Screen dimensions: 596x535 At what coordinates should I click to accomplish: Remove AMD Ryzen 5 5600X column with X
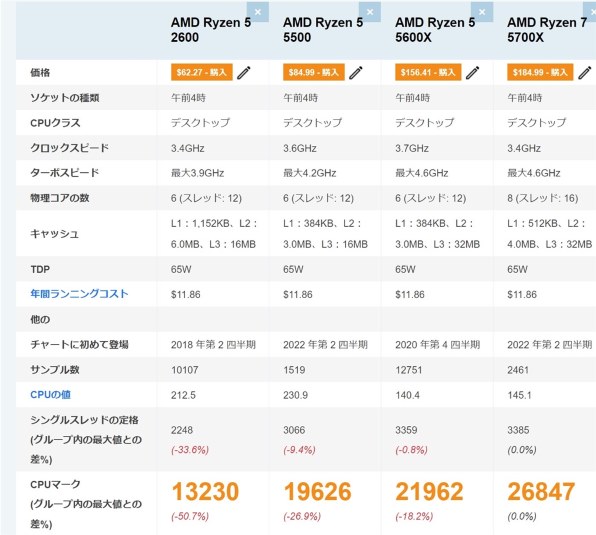point(482,12)
